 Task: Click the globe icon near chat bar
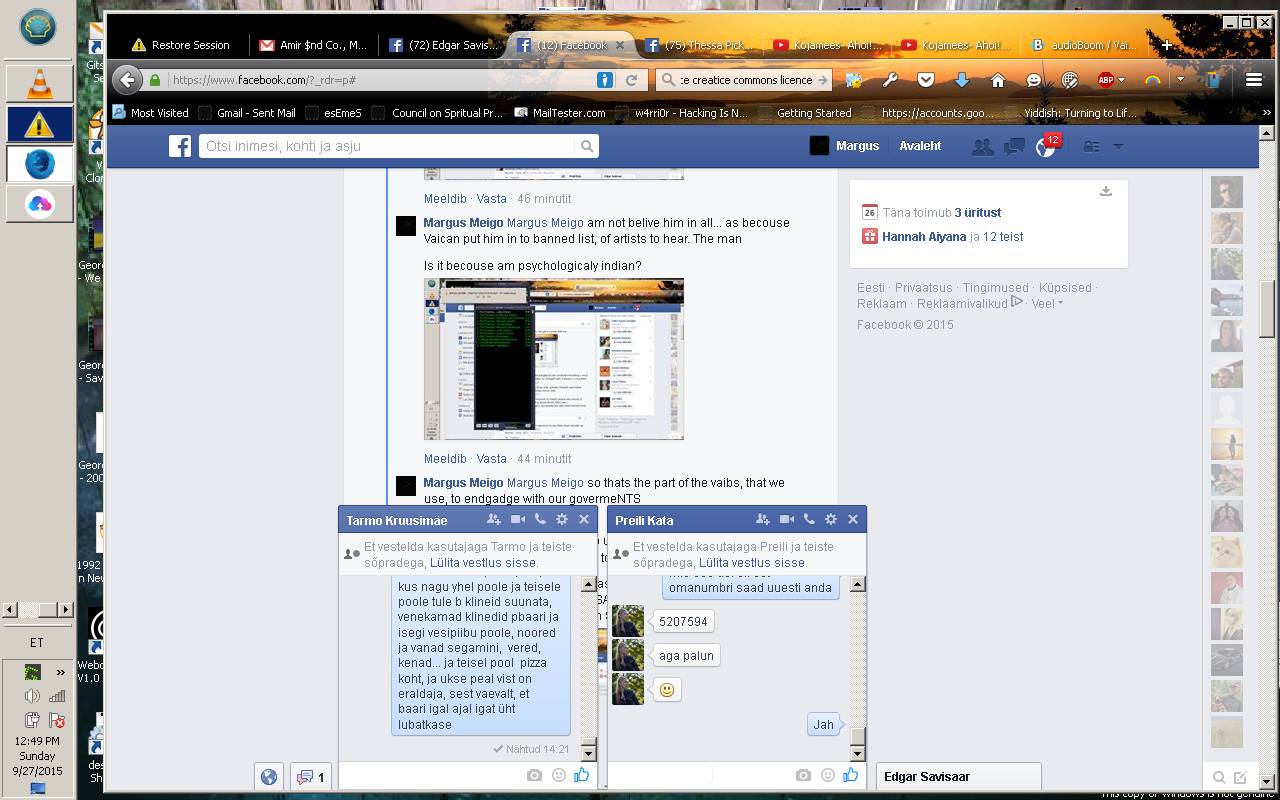pyautogui.click(x=268, y=777)
